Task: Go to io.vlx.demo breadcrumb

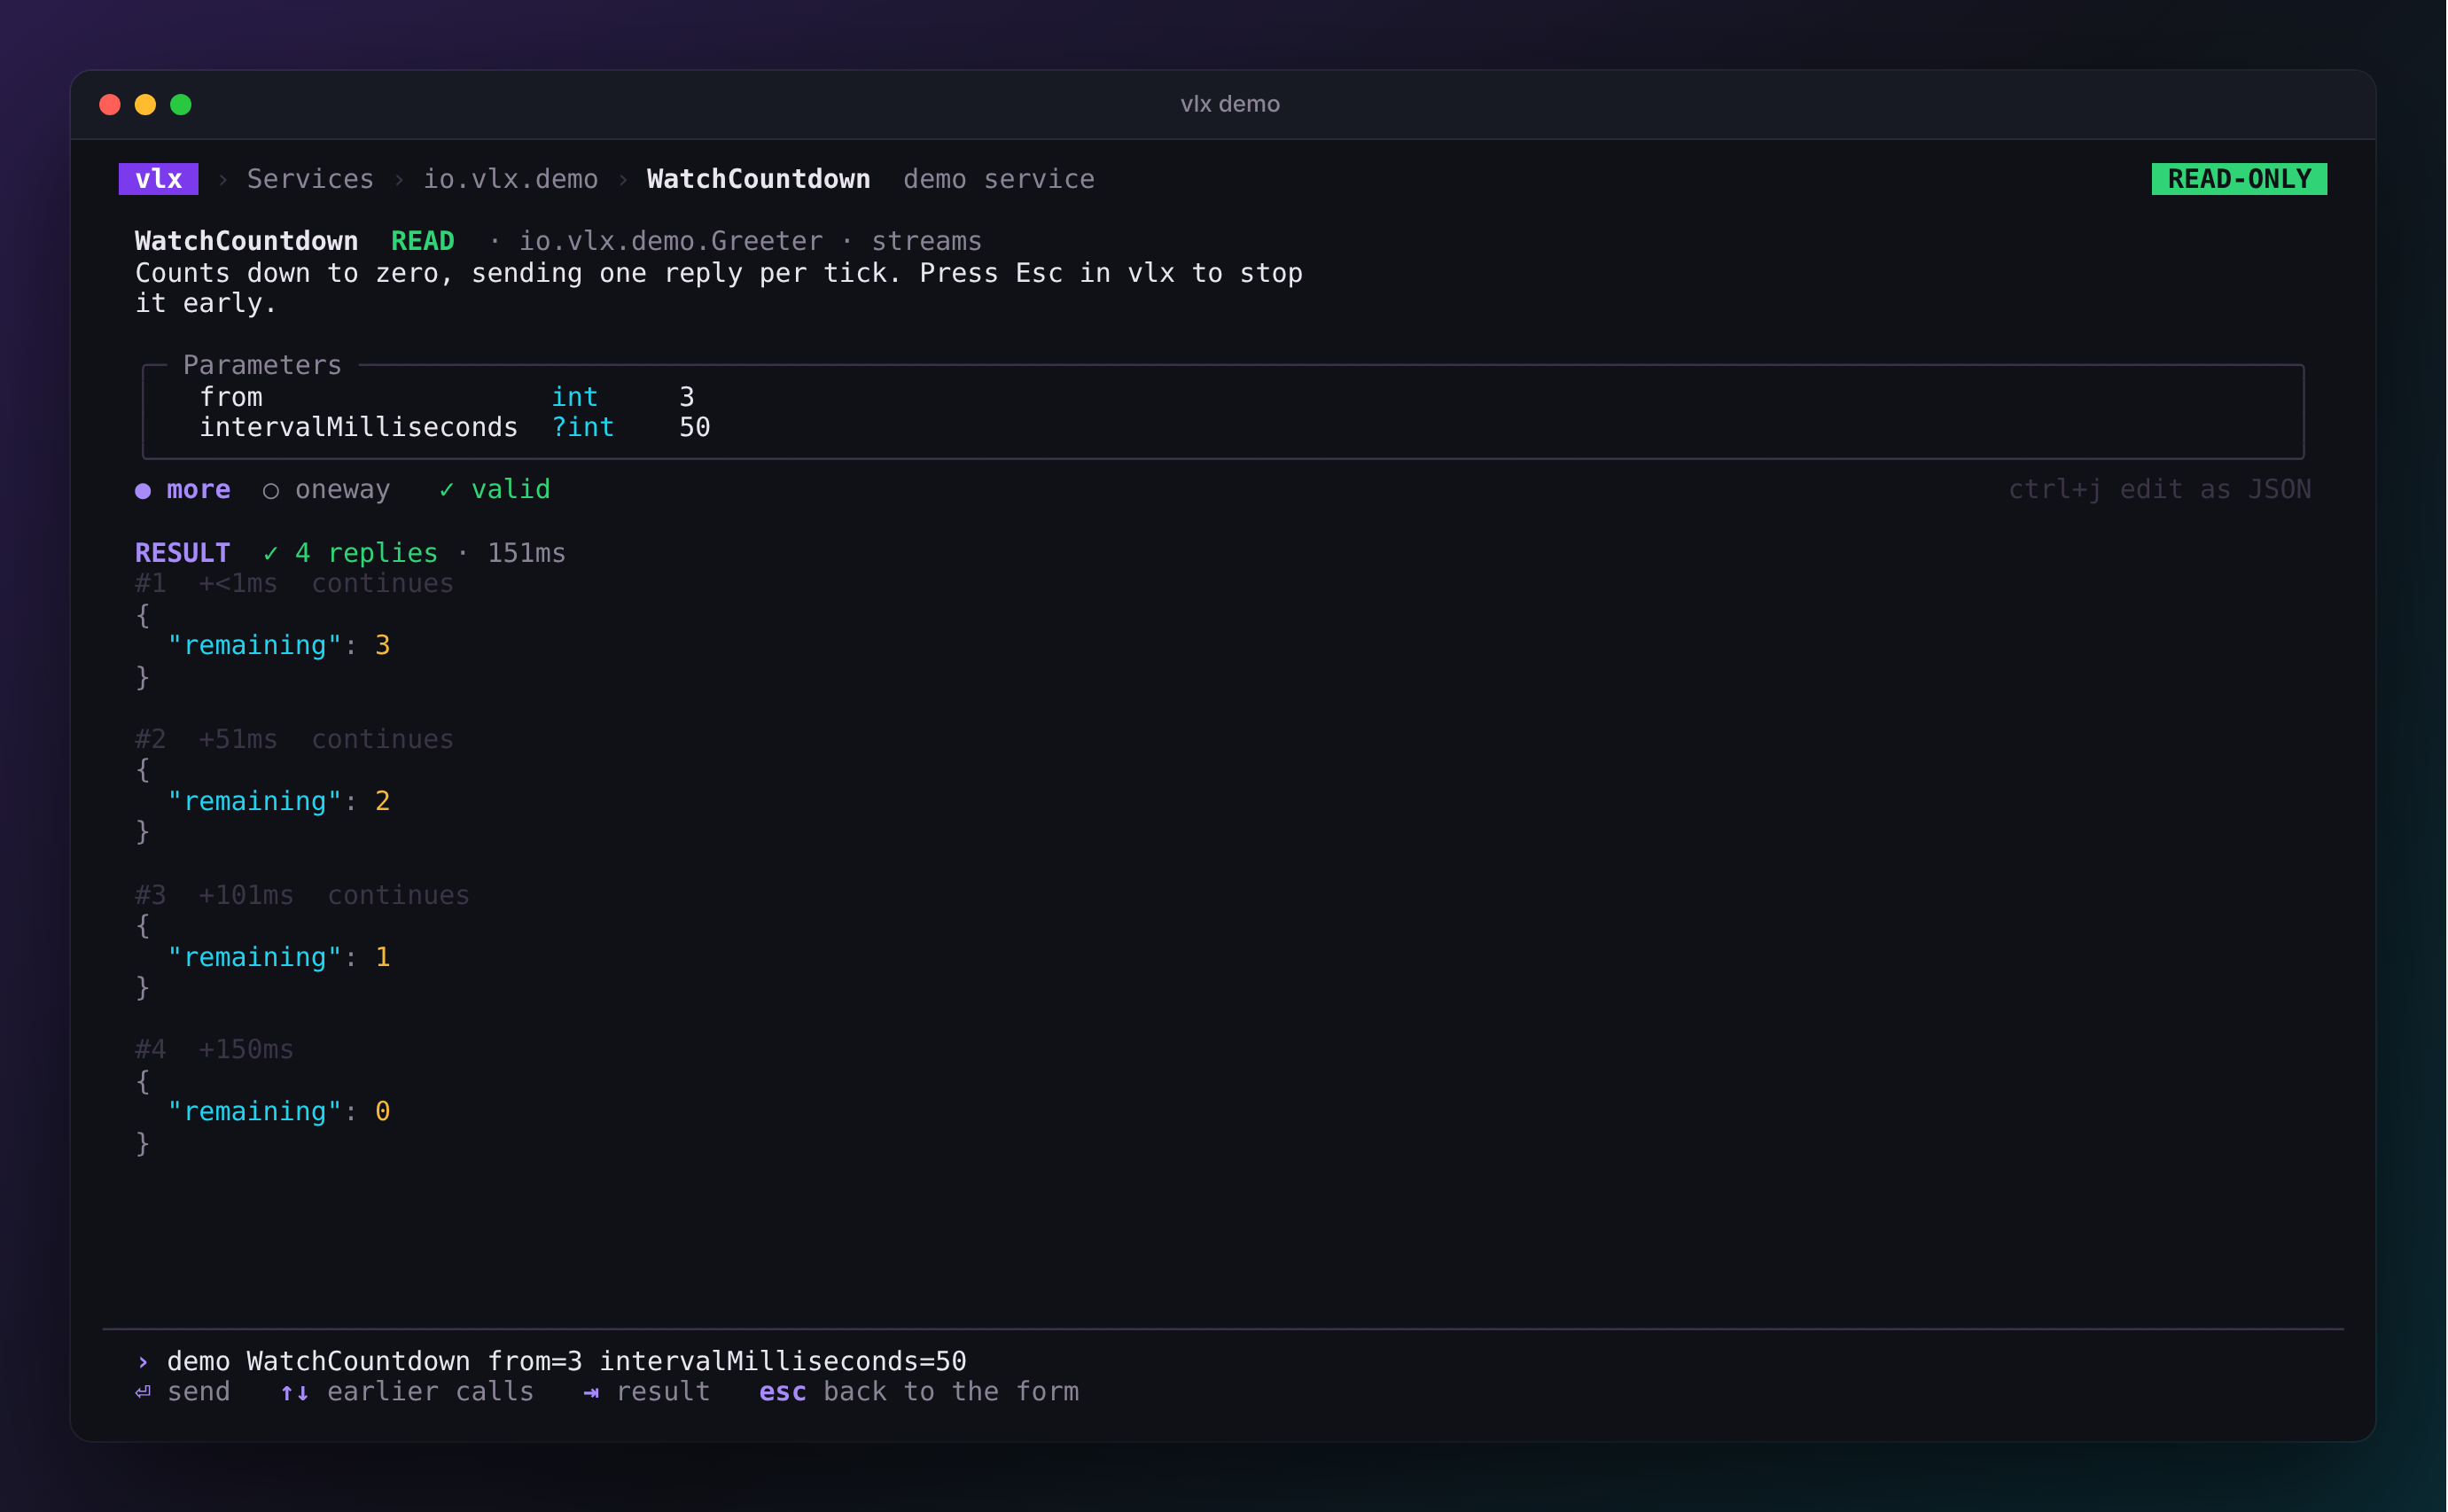Action: [x=510, y=179]
